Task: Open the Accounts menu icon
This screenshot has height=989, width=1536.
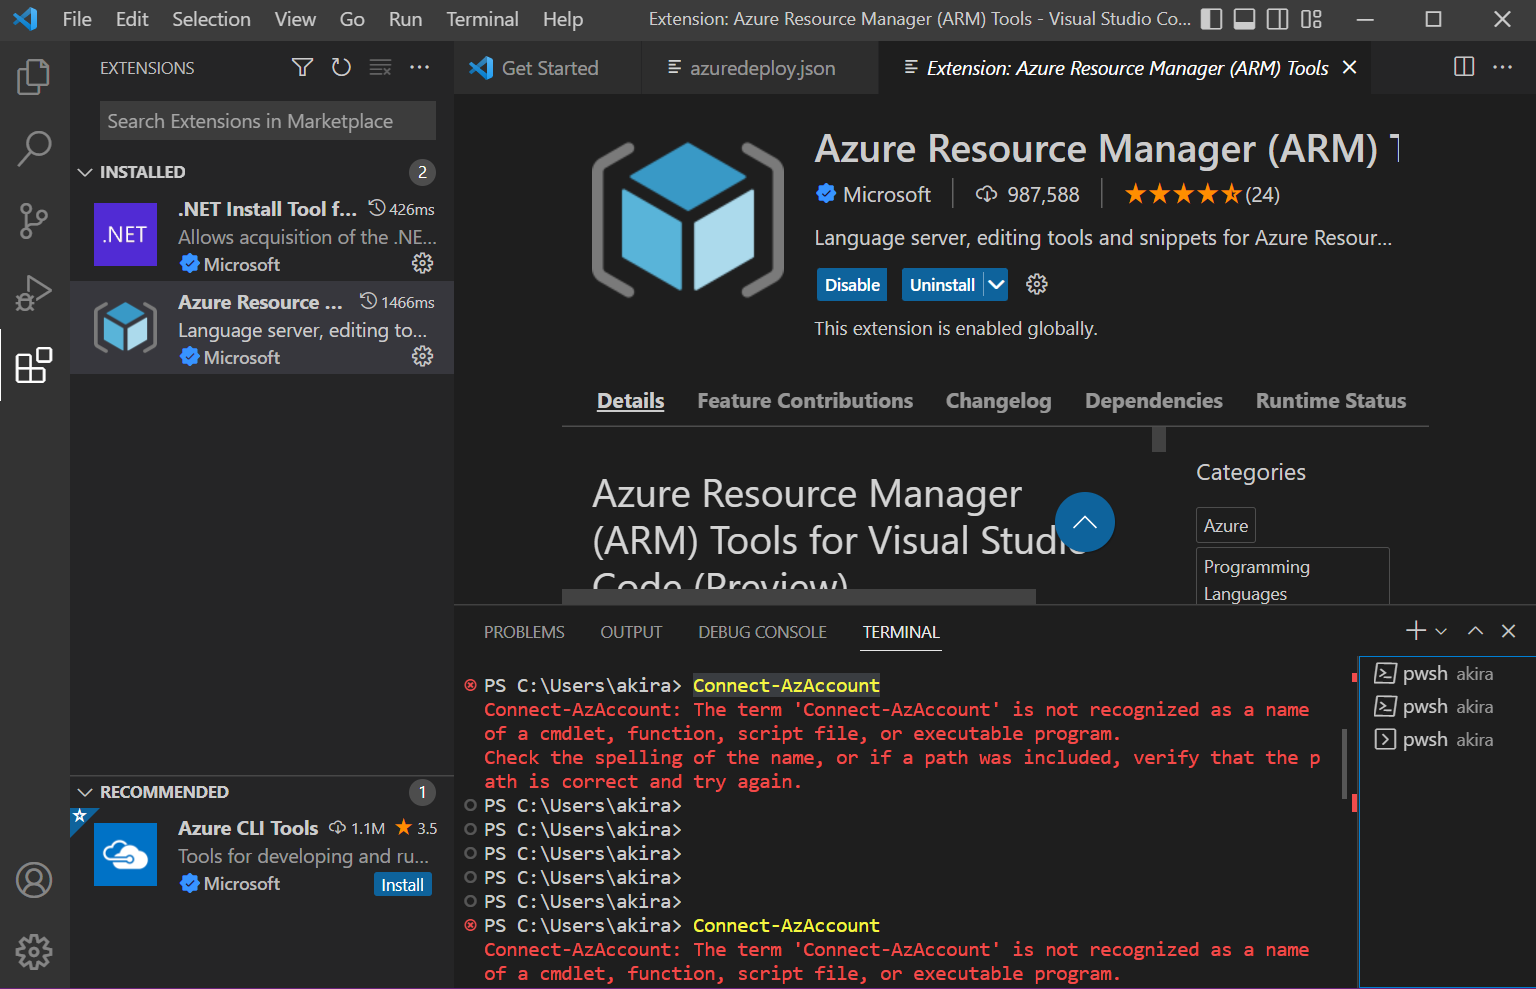Action: click(34, 880)
